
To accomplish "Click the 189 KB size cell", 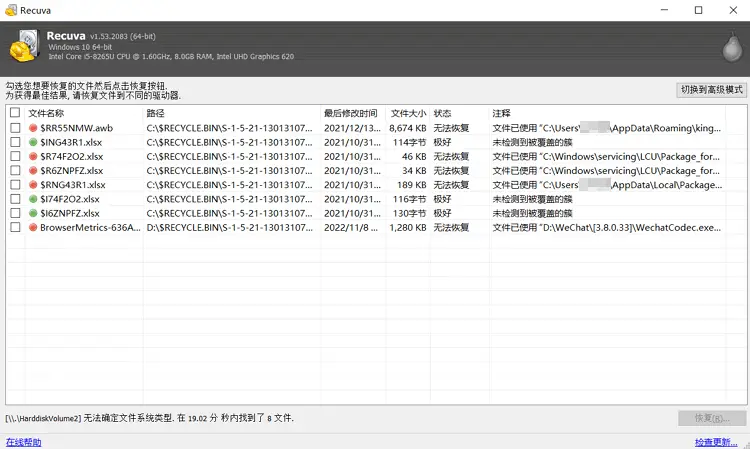I will pyautogui.click(x=412, y=185).
